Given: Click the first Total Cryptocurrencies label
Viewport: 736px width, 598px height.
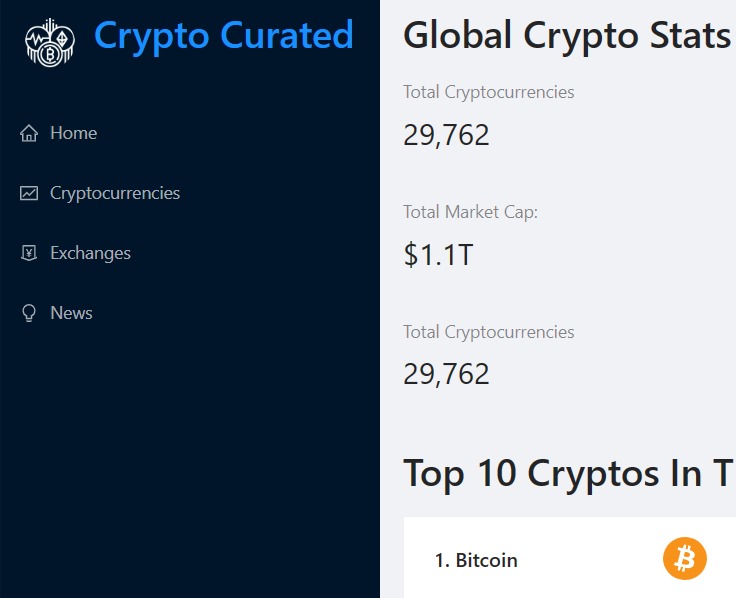Looking at the screenshot, I should pos(488,92).
